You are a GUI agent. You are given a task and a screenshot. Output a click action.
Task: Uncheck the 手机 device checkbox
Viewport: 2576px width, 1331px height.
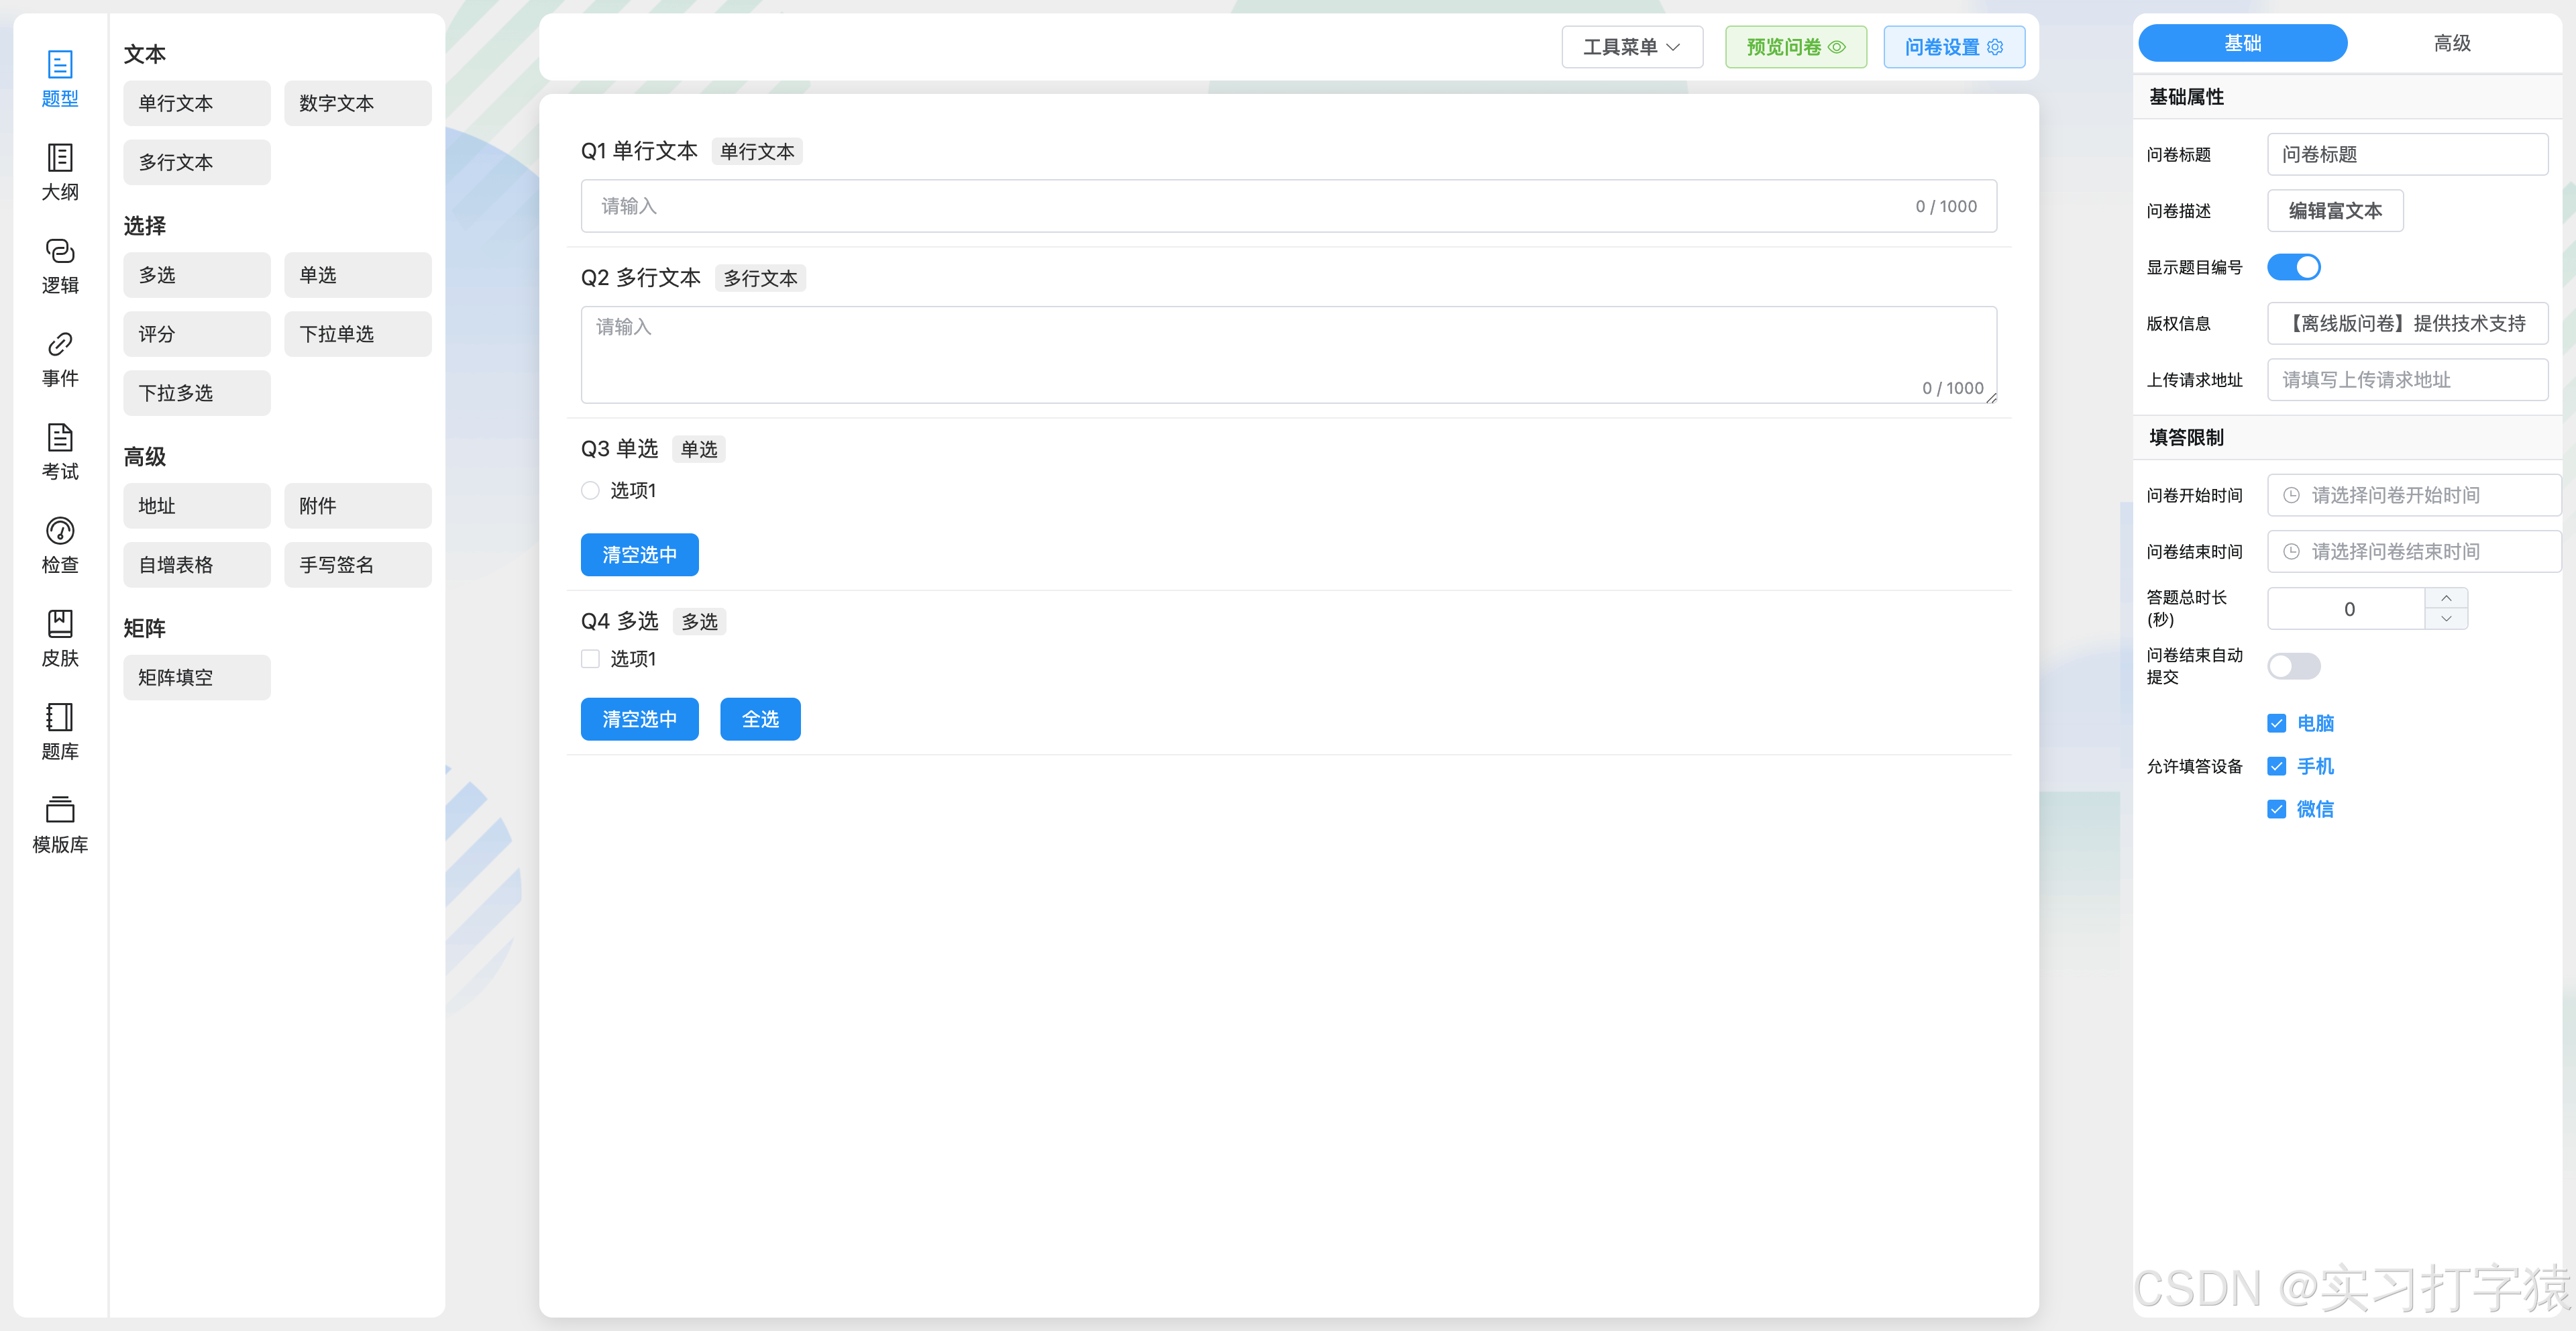click(x=2276, y=766)
